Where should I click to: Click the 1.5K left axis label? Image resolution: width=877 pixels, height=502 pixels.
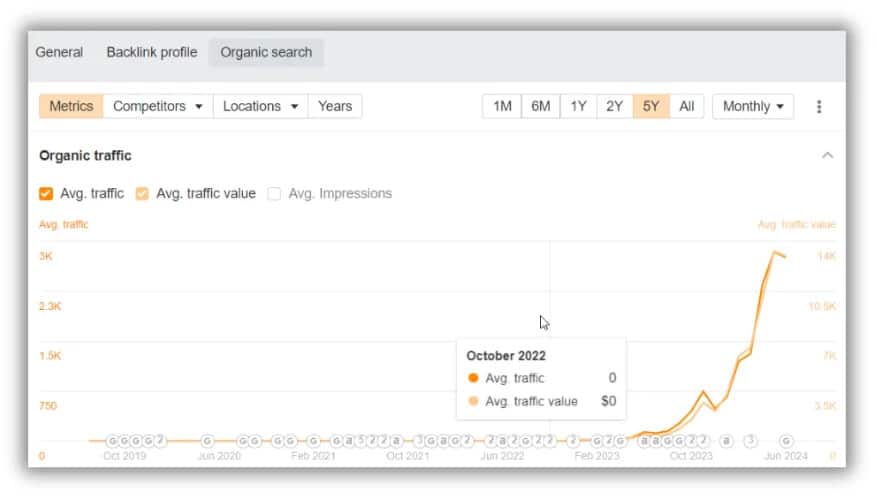pyautogui.click(x=50, y=356)
